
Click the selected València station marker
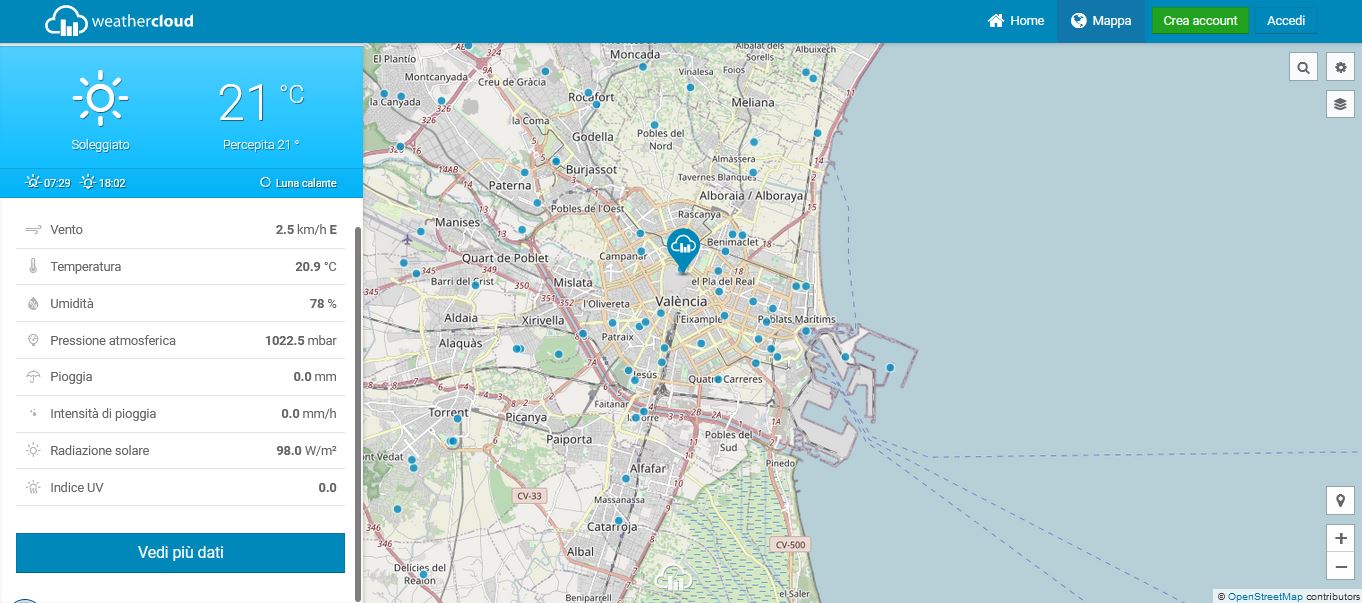tap(683, 246)
